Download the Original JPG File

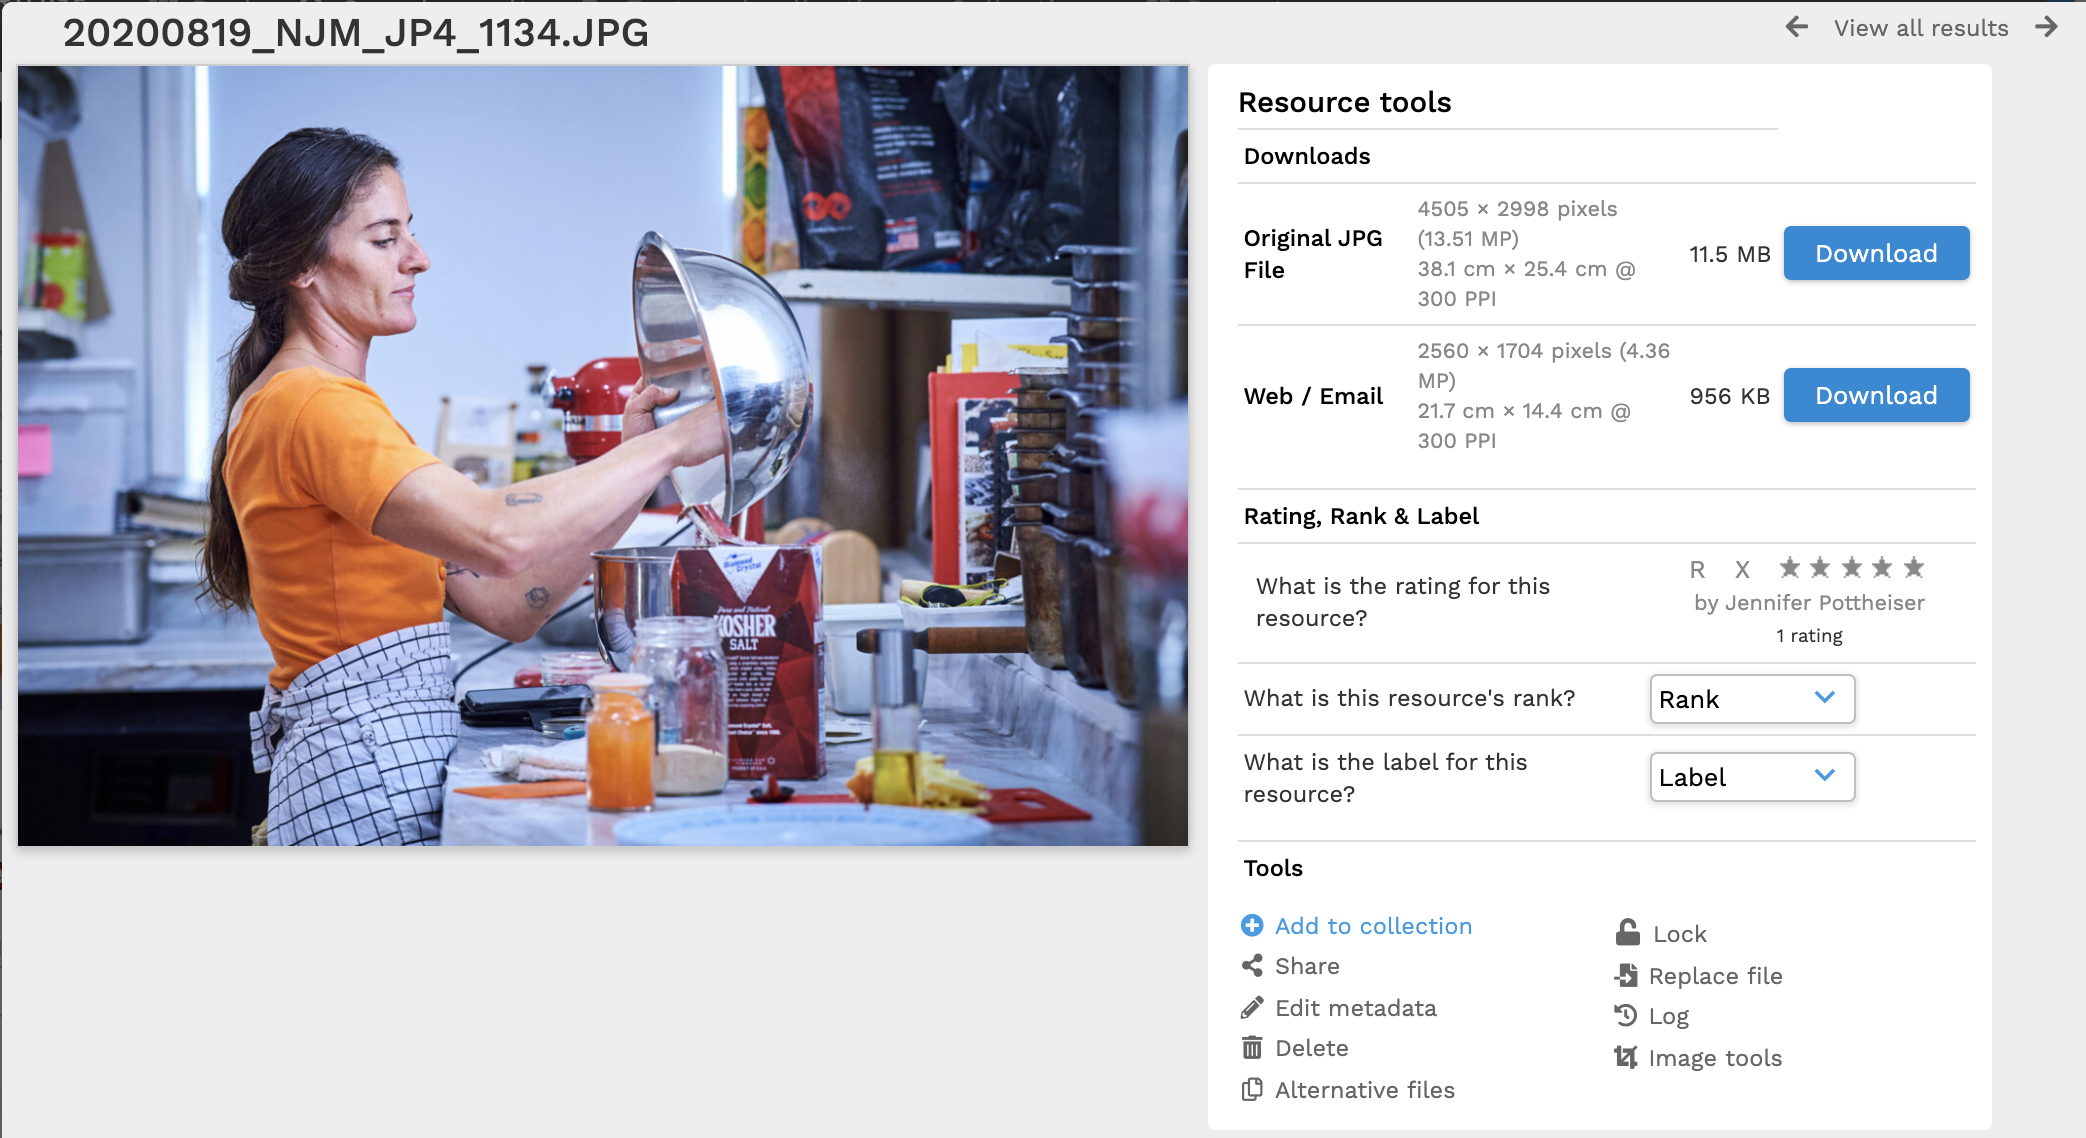click(1876, 253)
